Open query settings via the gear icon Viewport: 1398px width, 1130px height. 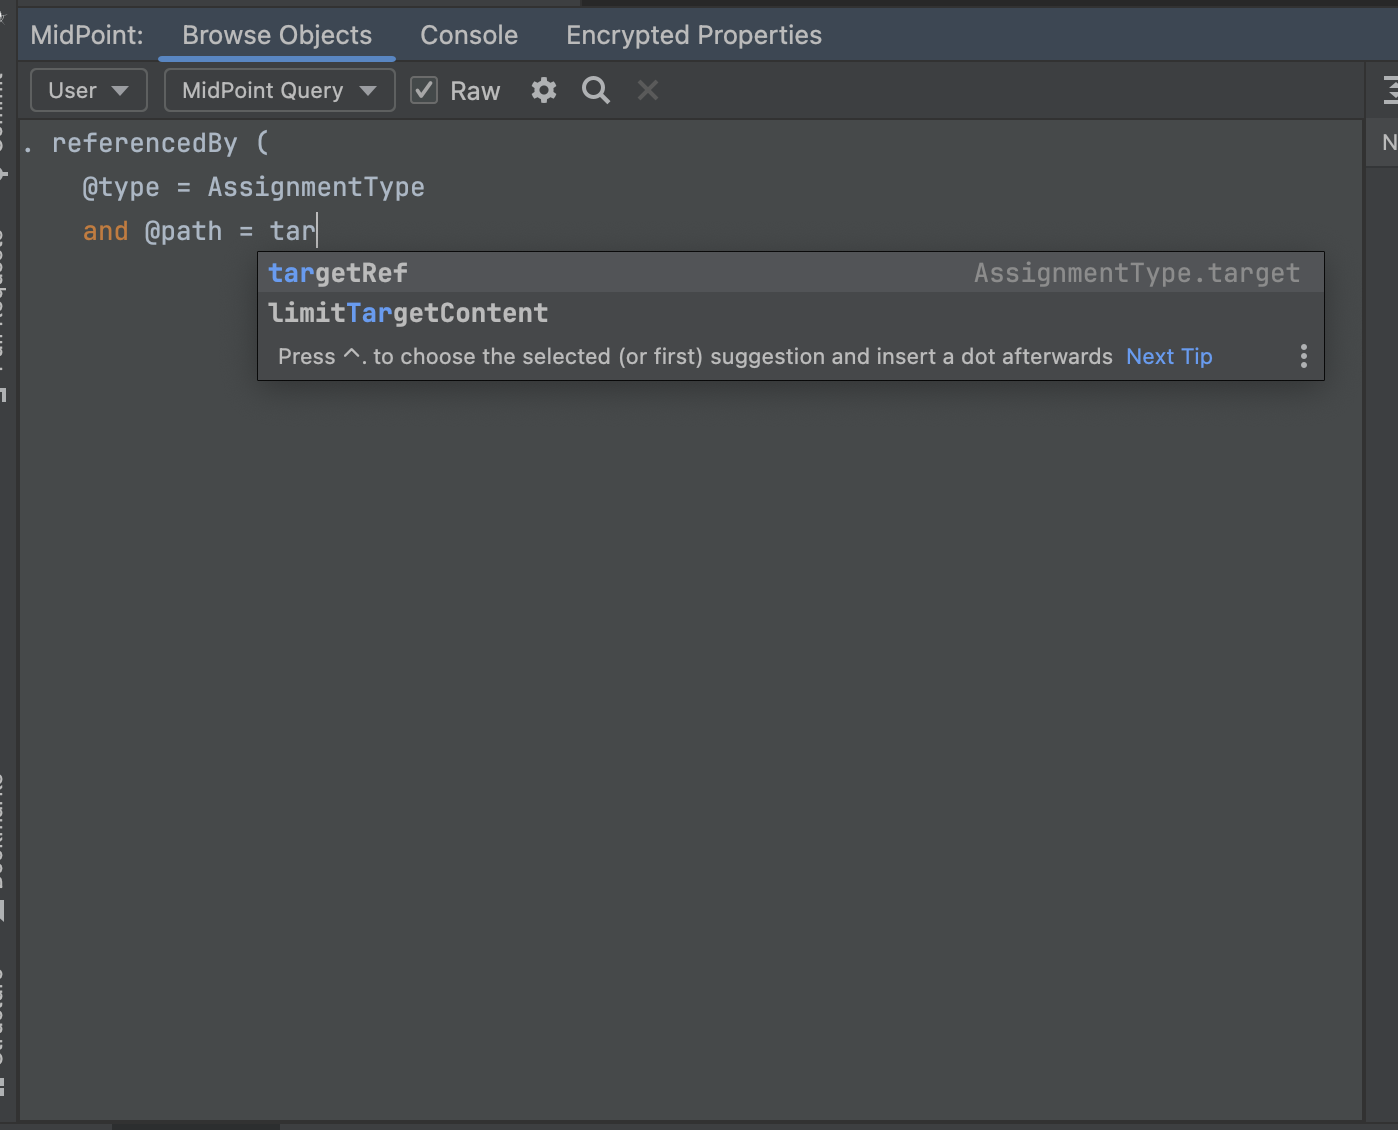click(x=543, y=90)
